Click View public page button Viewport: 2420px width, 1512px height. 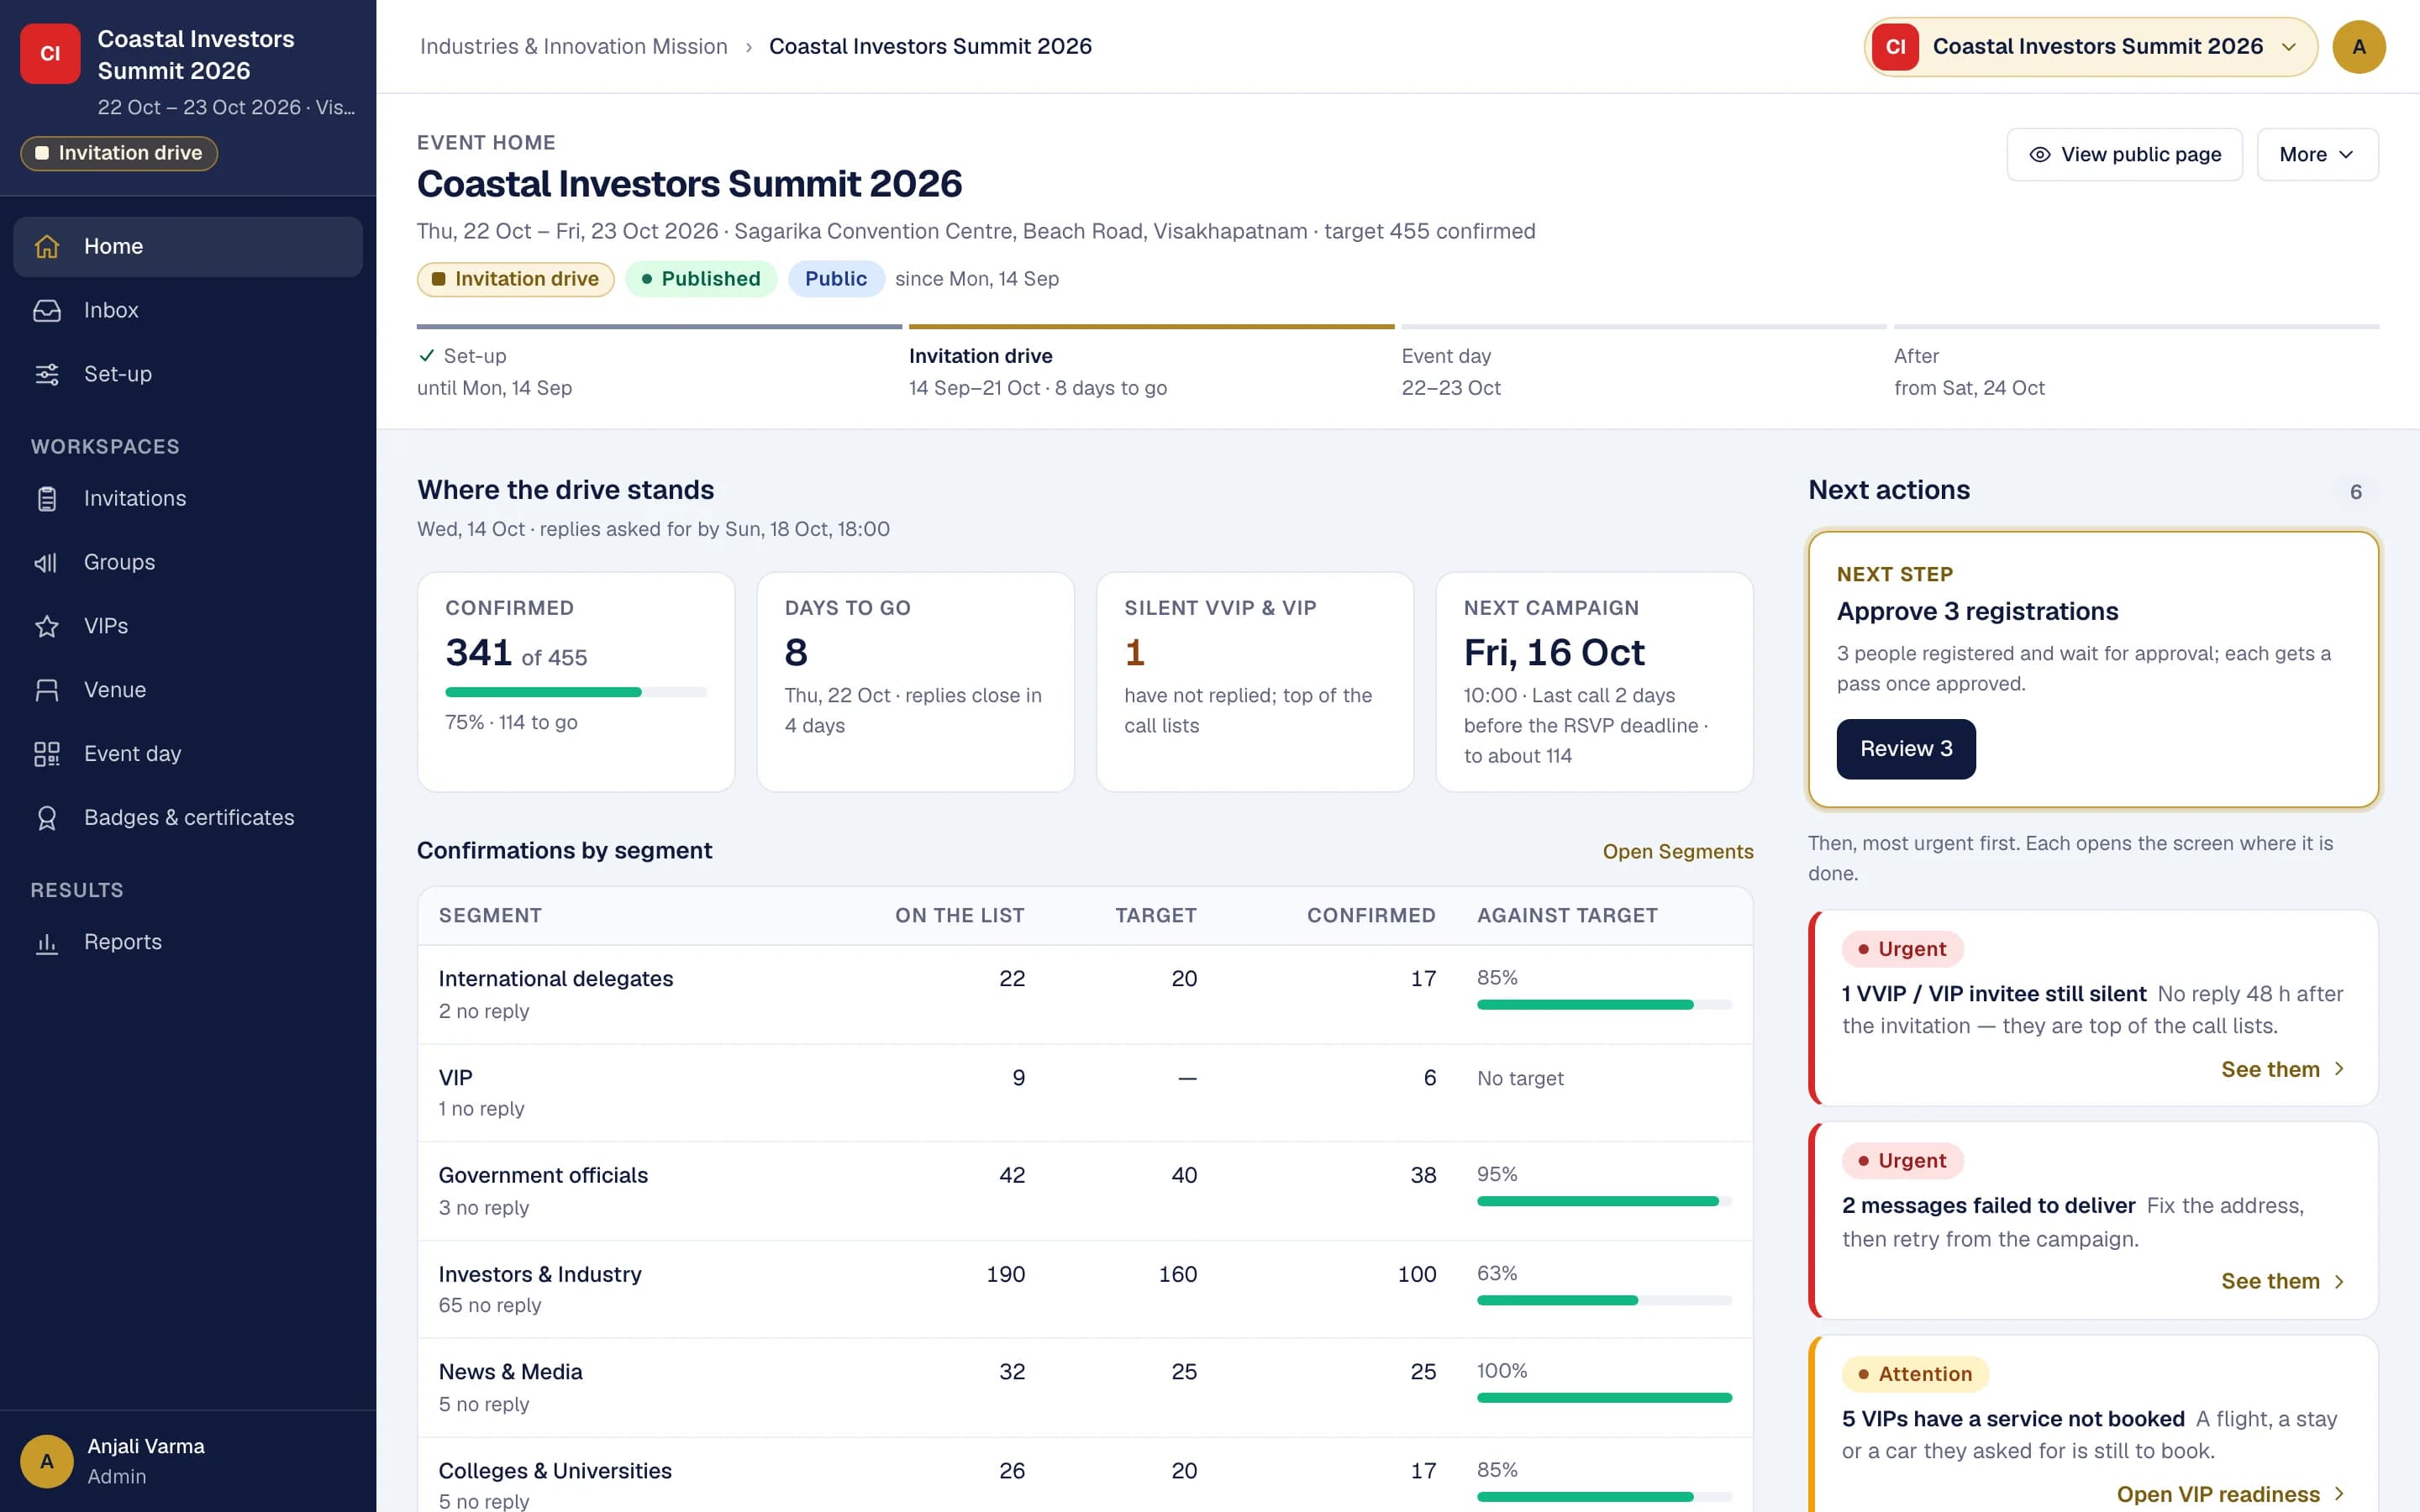2124,154
